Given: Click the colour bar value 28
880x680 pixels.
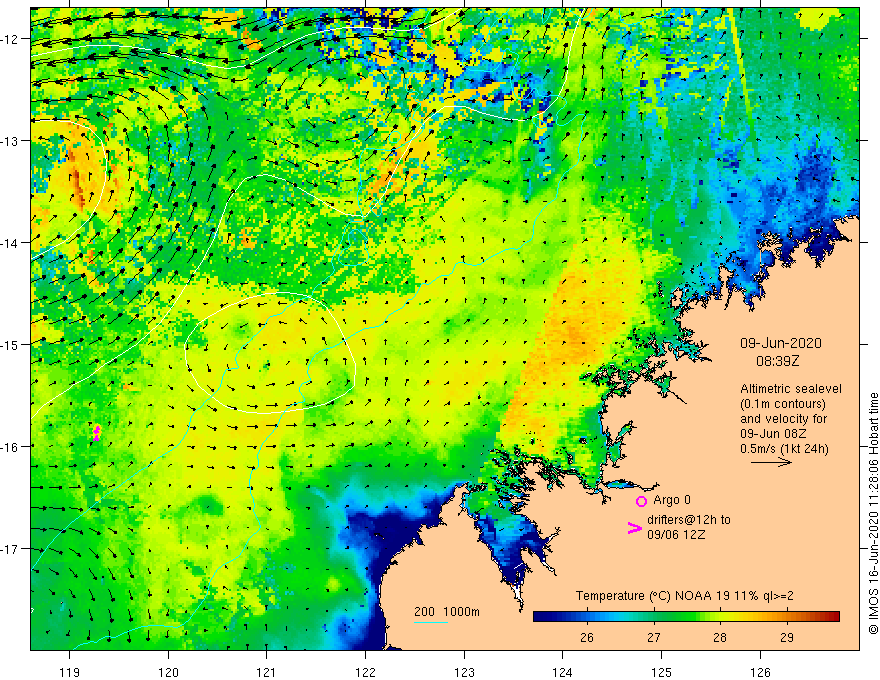Looking at the screenshot, I should tap(720, 637).
